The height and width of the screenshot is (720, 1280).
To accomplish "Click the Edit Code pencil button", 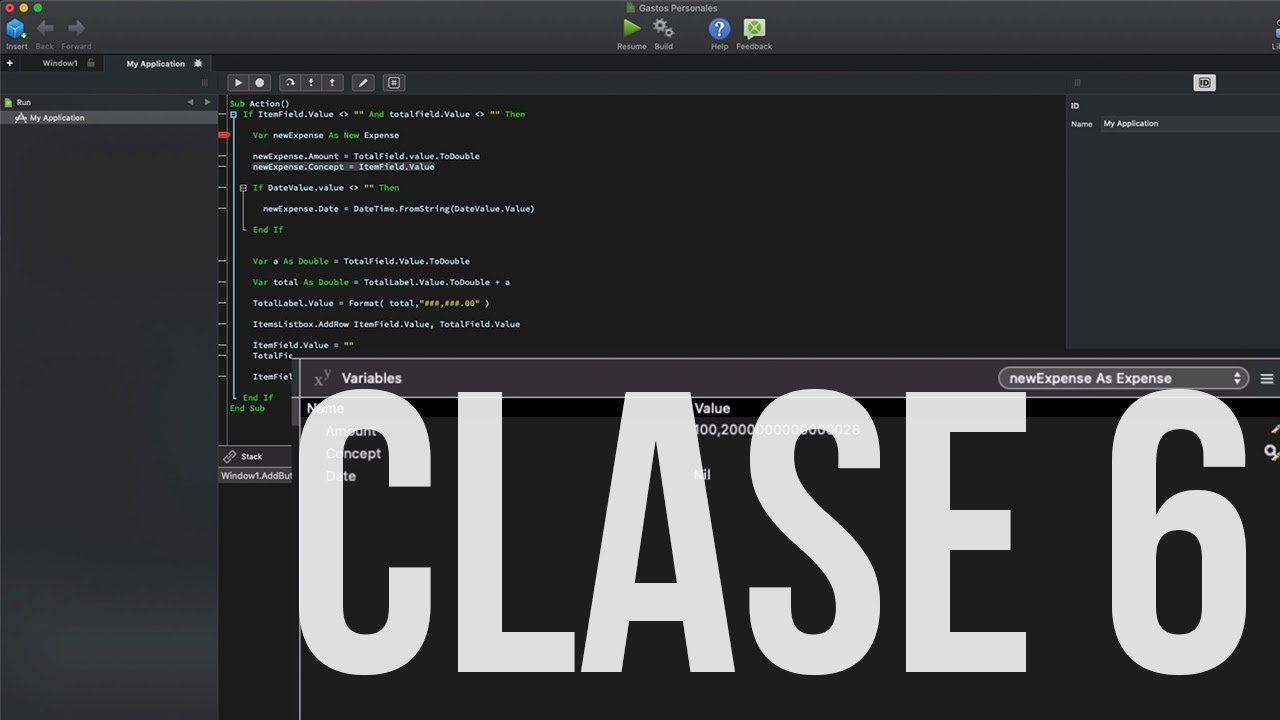I will point(364,83).
